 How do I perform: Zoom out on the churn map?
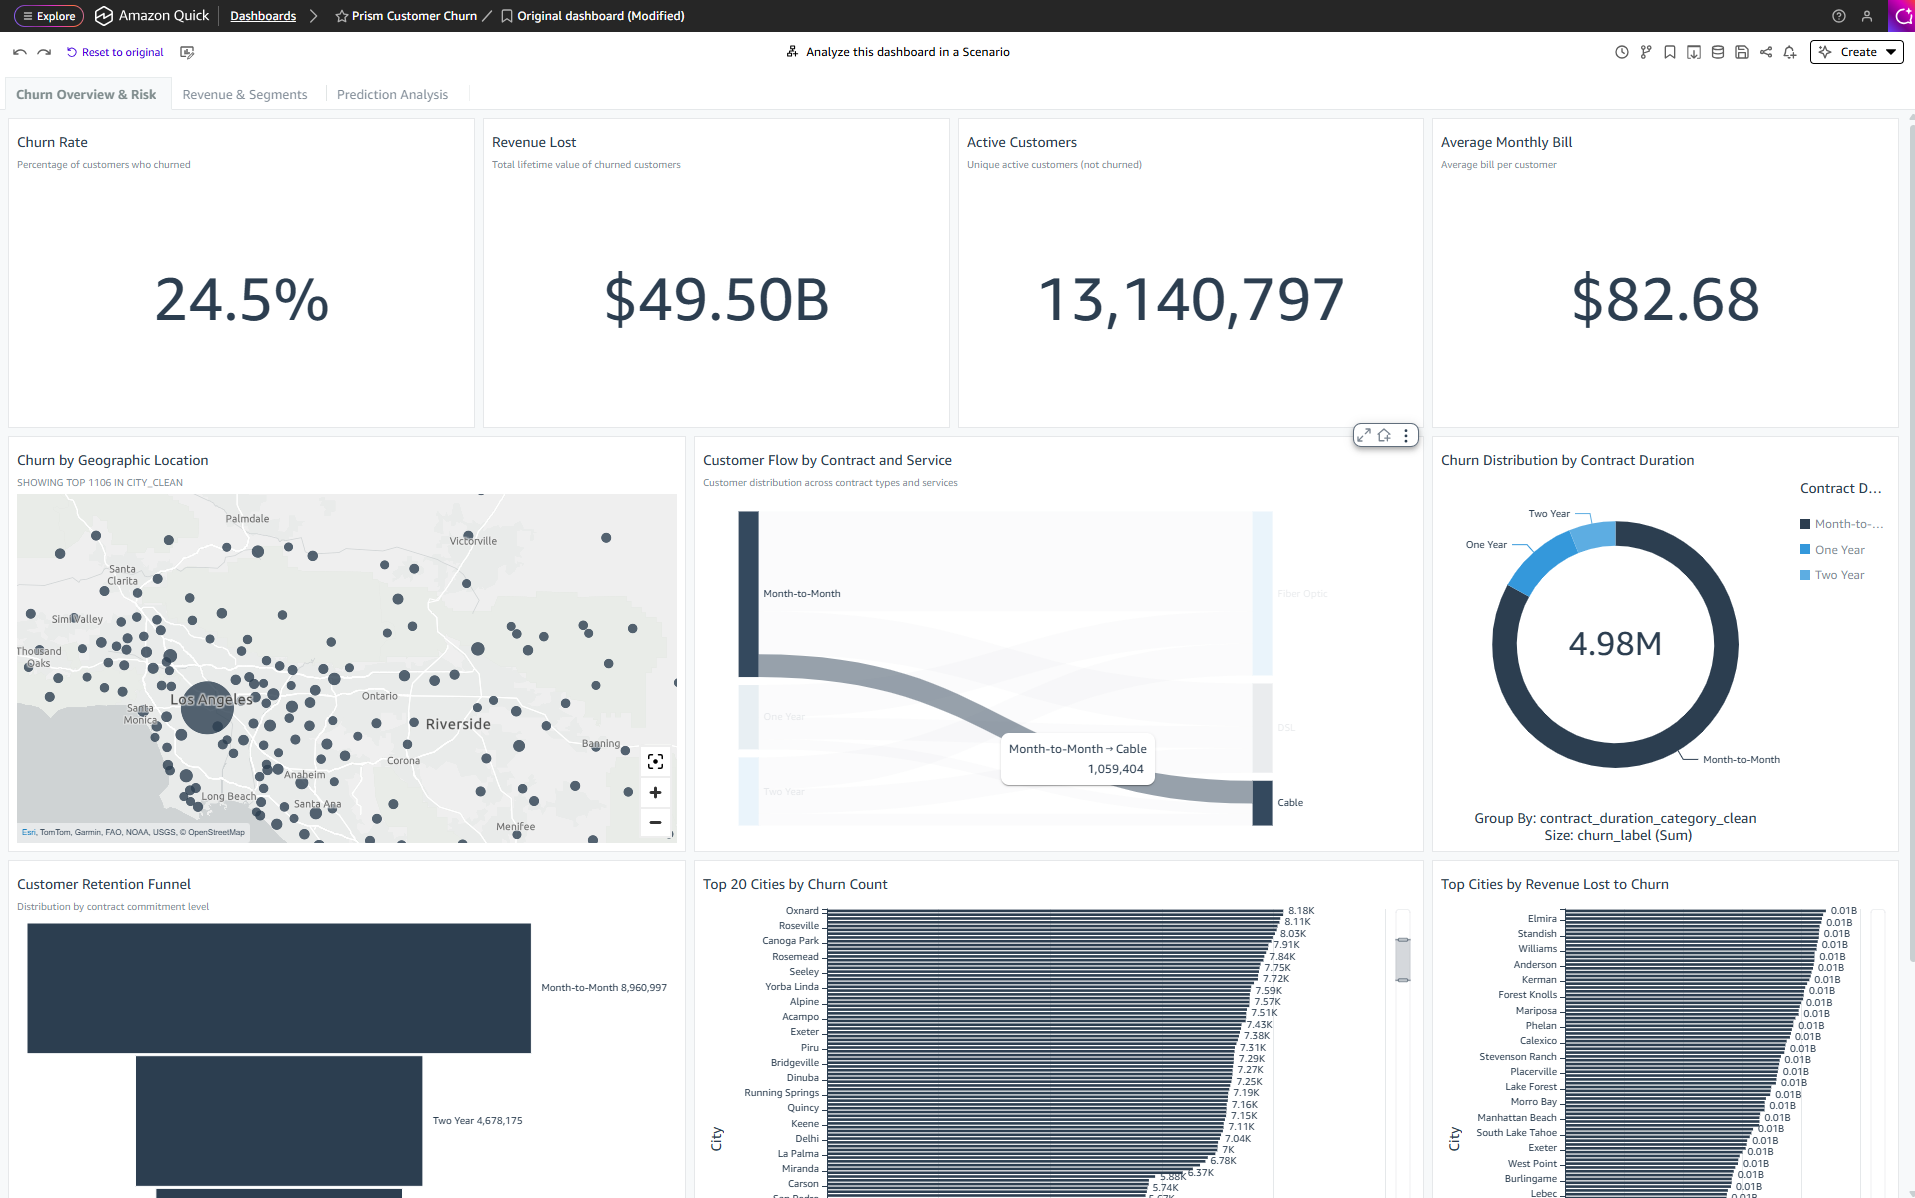click(x=655, y=822)
